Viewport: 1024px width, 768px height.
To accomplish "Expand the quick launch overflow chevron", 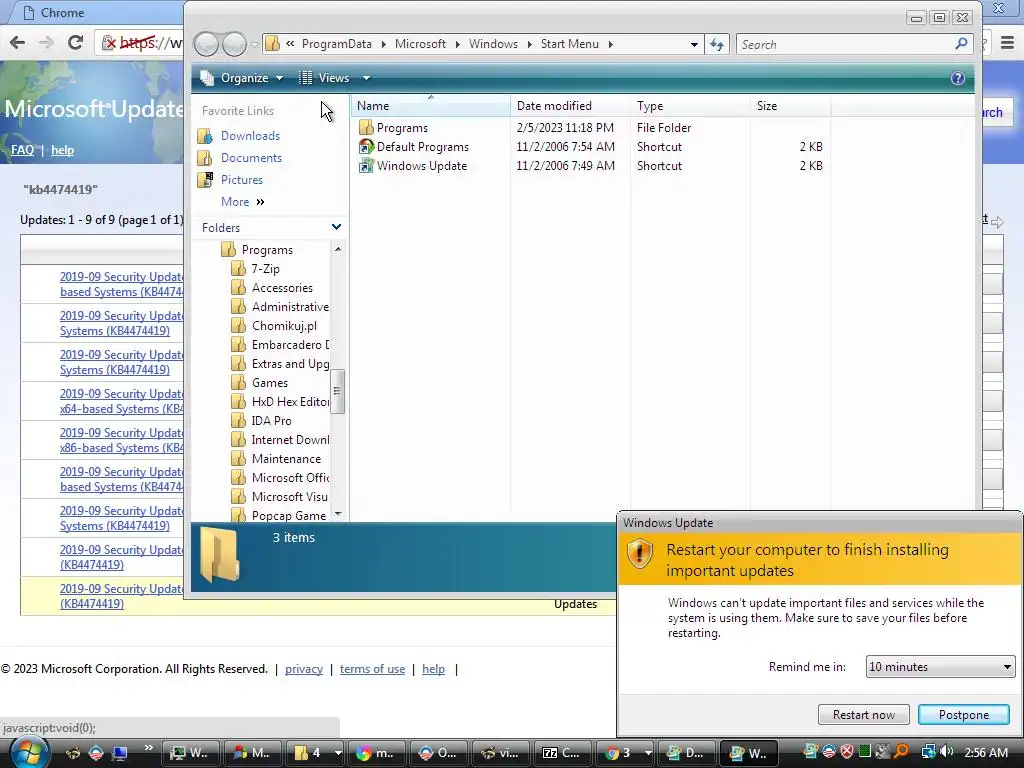I will click(148, 748).
